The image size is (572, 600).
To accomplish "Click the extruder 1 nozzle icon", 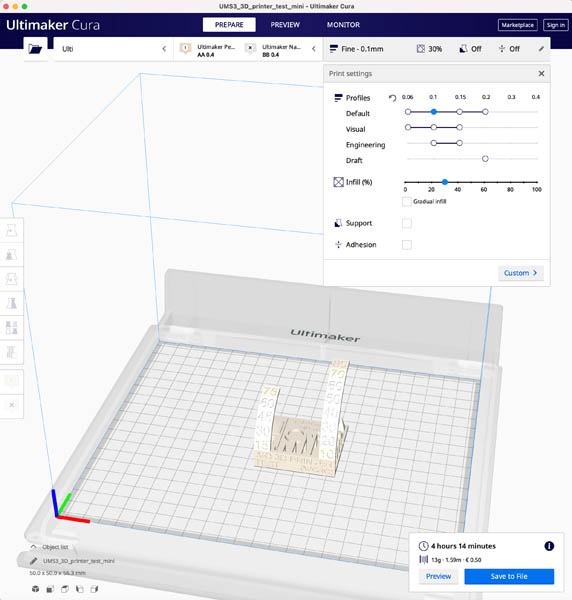I will (x=186, y=49).
